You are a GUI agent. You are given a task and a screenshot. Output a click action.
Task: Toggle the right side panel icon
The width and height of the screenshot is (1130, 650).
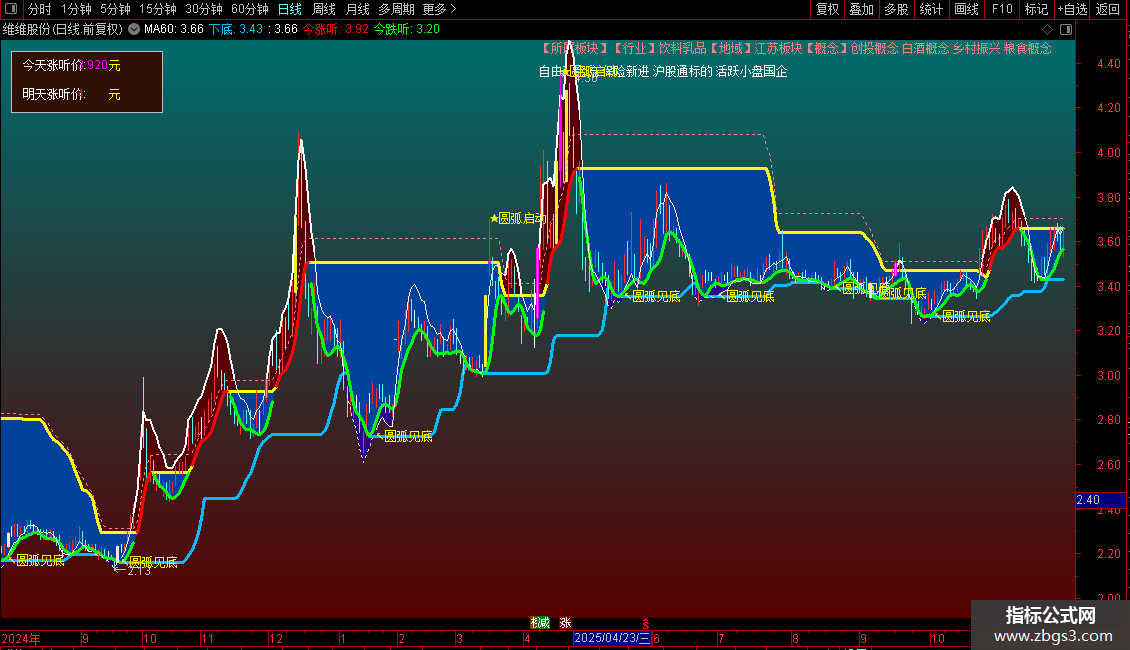(x=1066, y=30)
